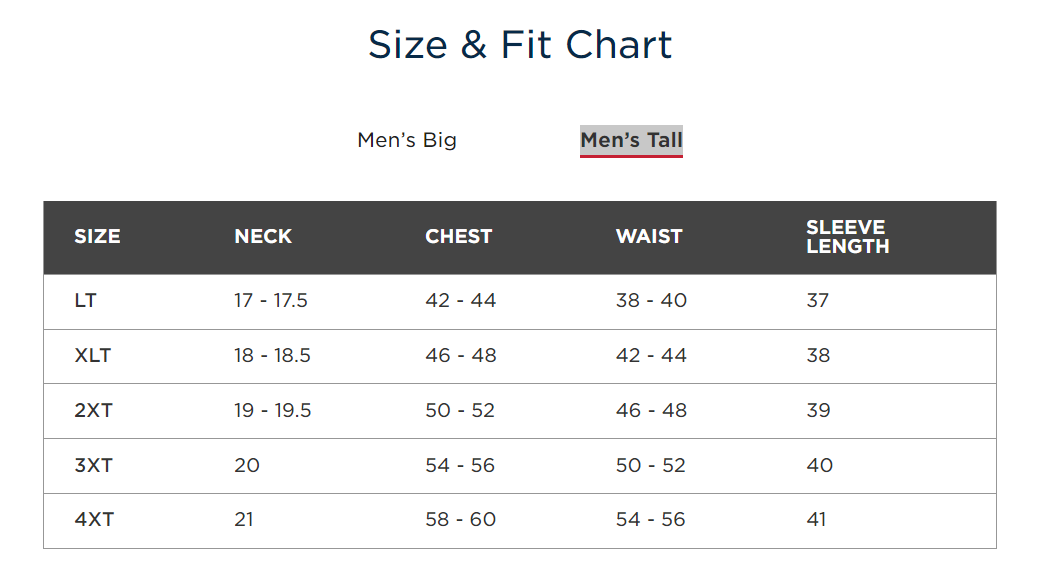Click the WAIST column header

(x=649, y=236)
